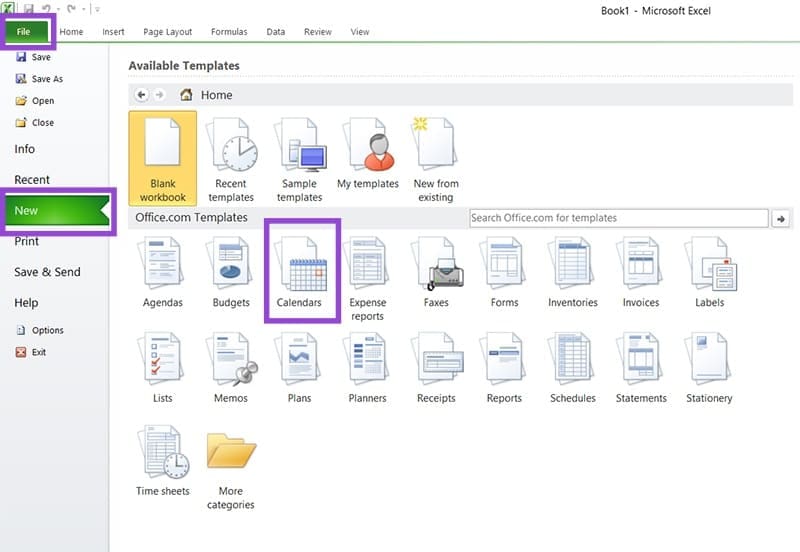Image resolution: width=800 pixels, height=552 pixels.
Task: Open the Page Layout tab
Action: 167,32
